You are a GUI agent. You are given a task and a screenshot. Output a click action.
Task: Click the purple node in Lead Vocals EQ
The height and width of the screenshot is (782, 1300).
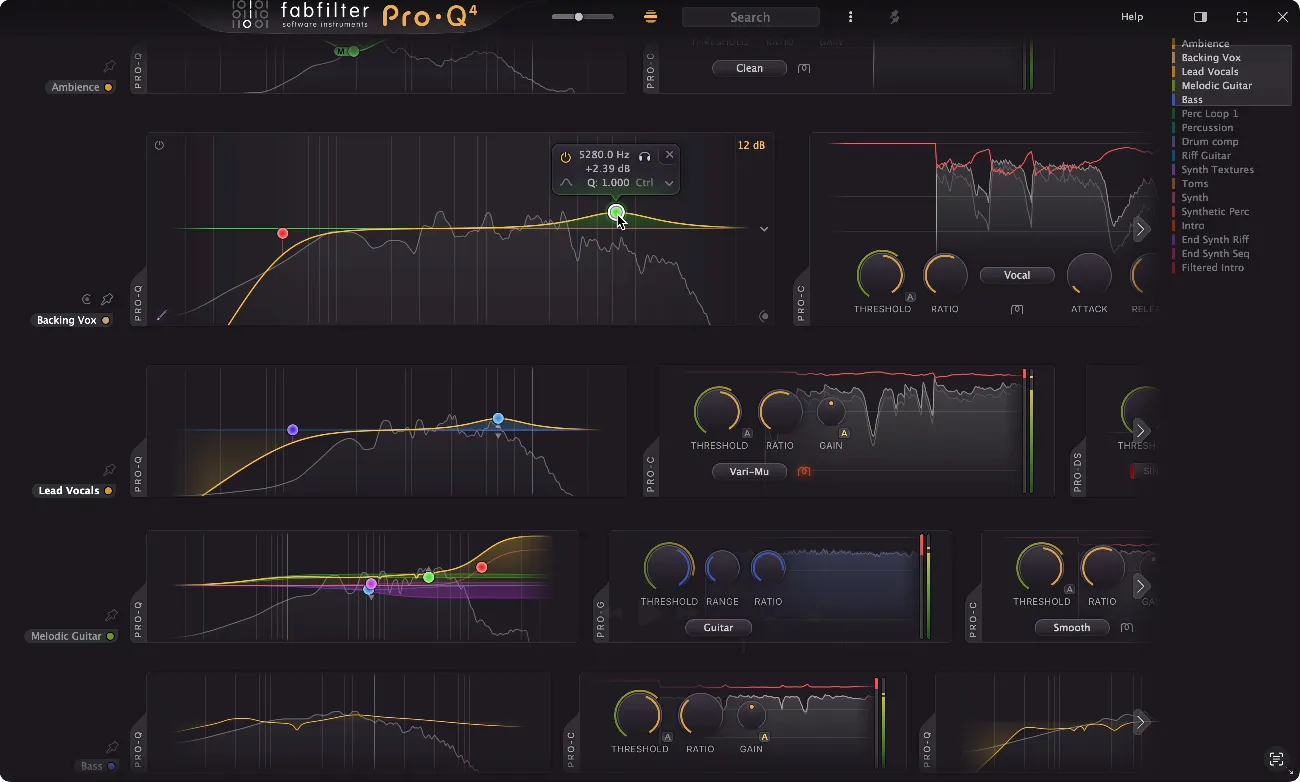pyautogui.click(x=293, y=430)
